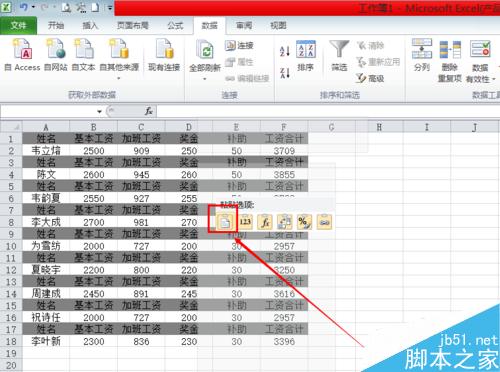
Task: Click Text to Columns (分列)
Action: [x=422, y=55]
